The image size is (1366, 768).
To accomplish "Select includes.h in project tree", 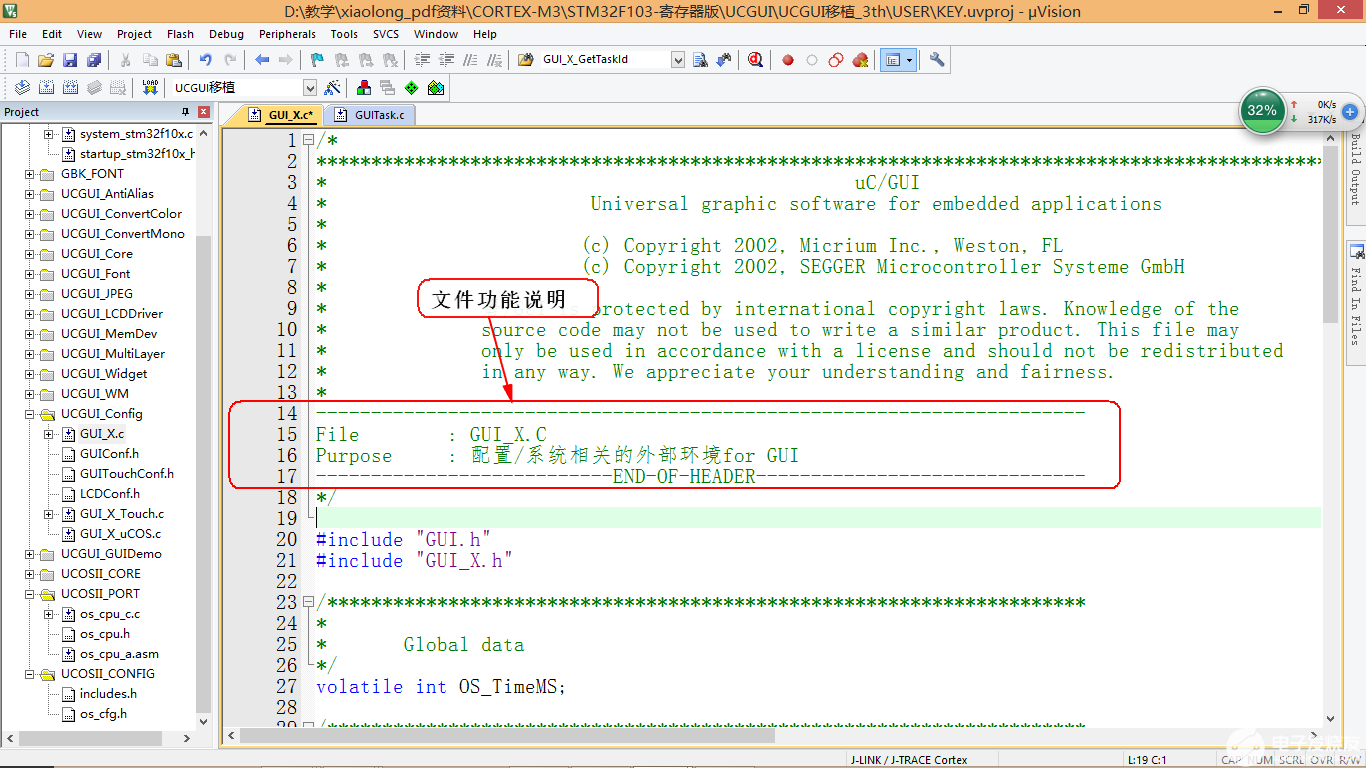I will 108,694.
